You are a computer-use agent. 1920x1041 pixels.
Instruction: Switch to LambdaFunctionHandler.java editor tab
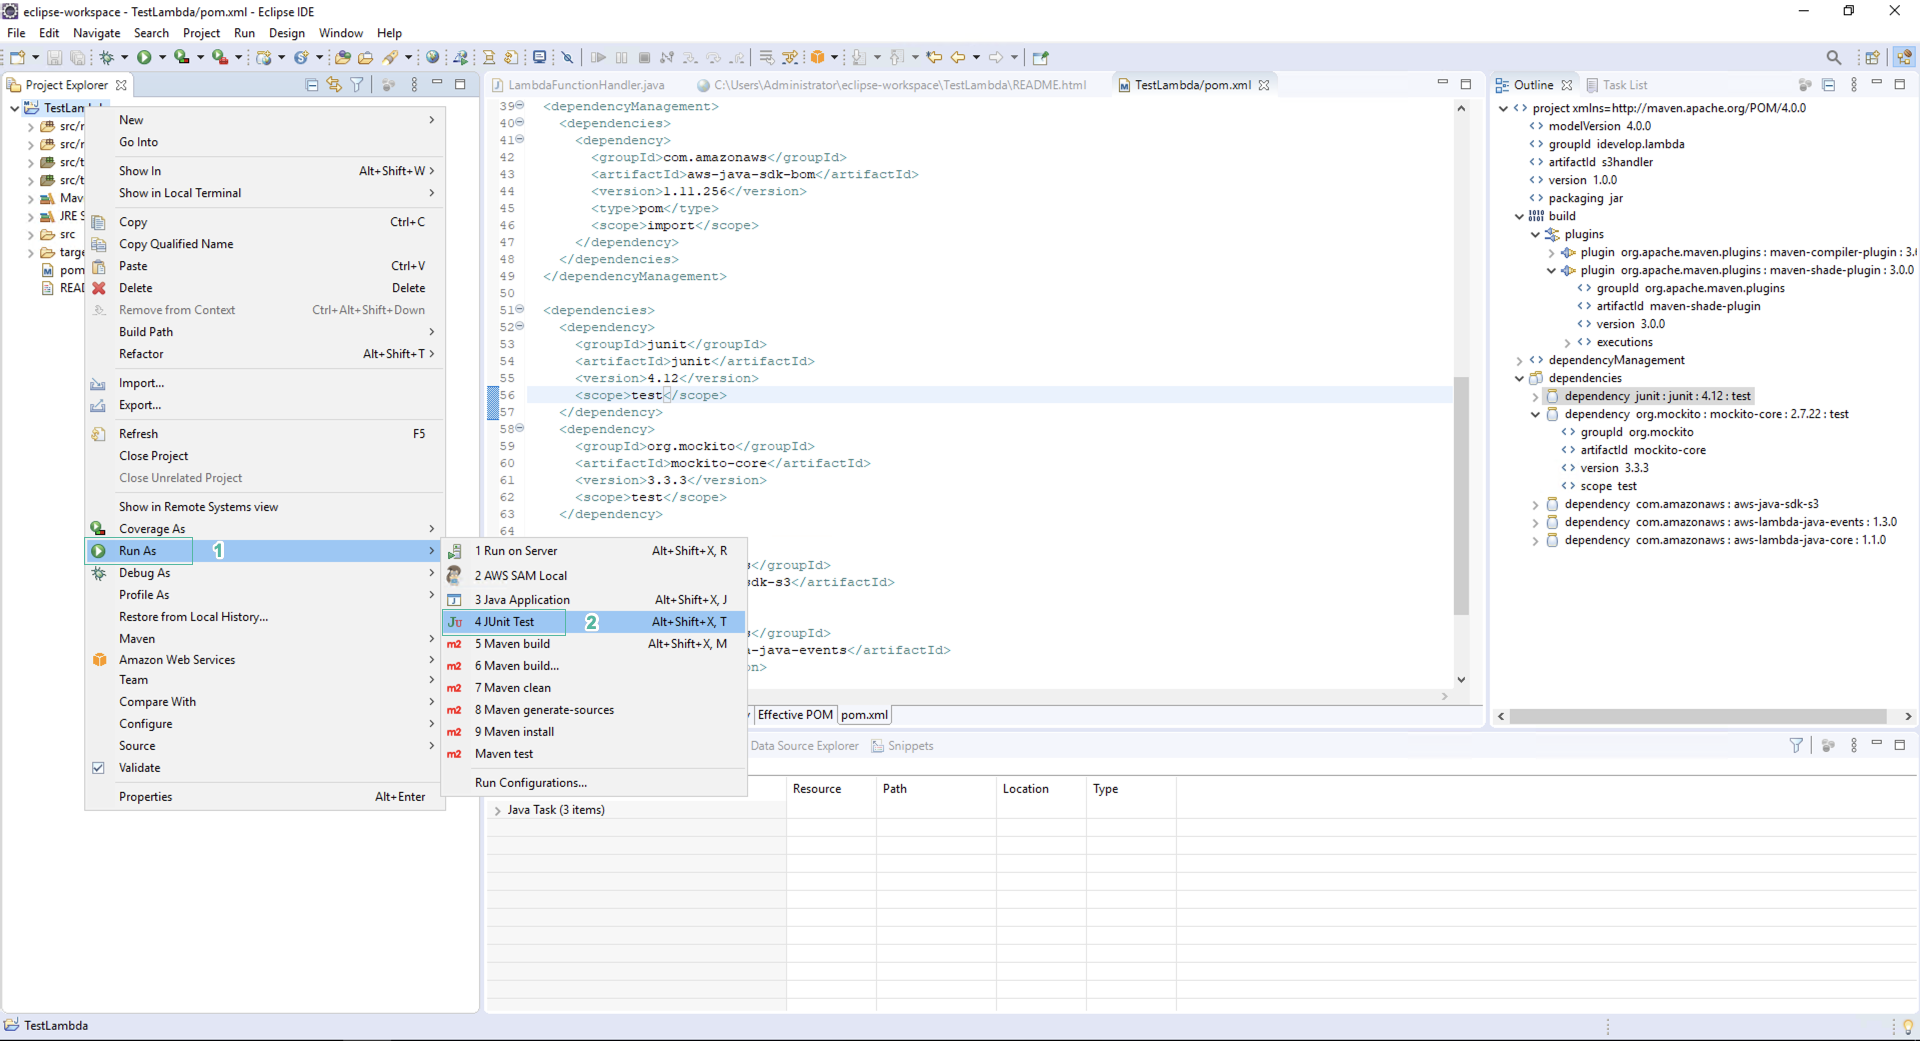coord(576,85)
